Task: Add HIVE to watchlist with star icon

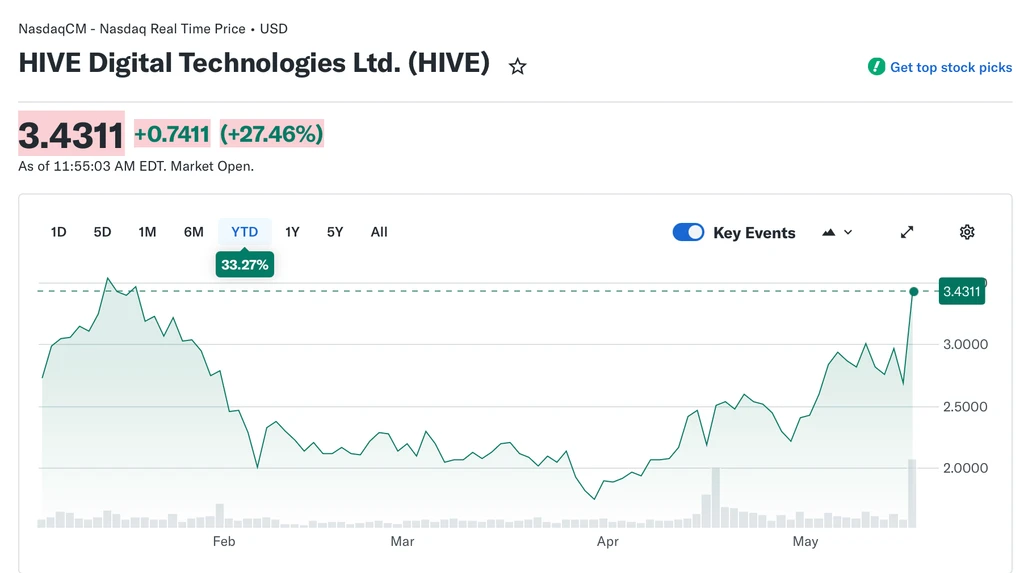Action: click(517, 66)
